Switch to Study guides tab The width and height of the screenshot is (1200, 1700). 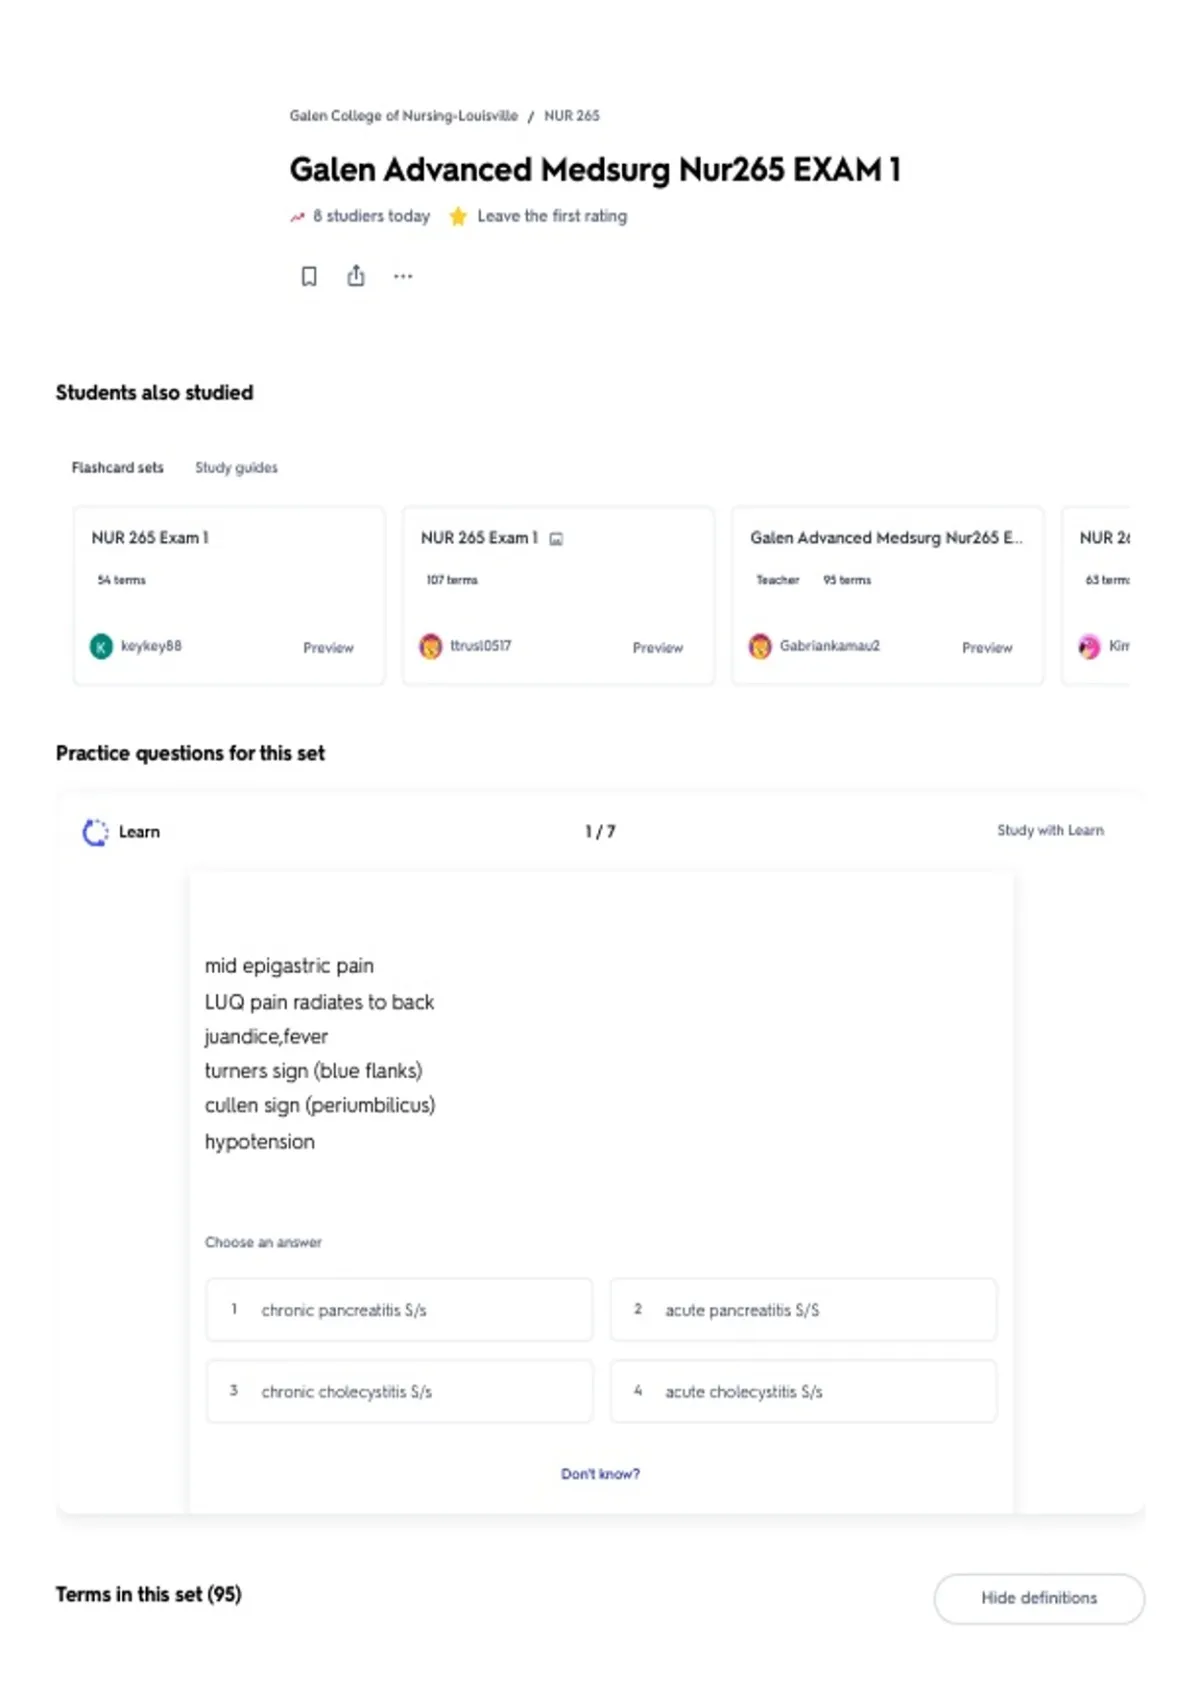236,467
